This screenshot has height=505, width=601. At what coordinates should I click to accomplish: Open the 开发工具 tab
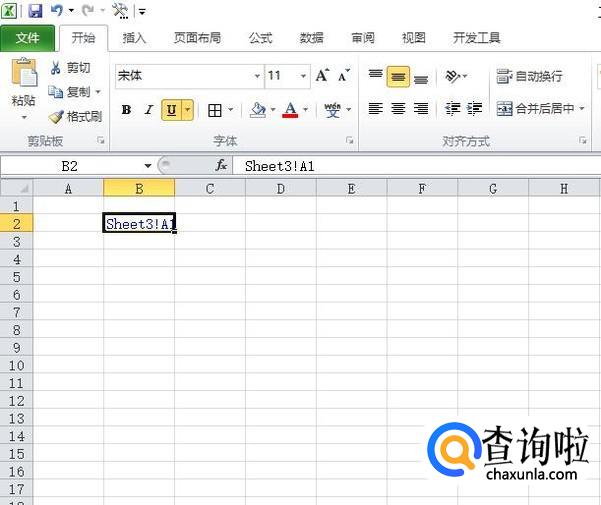pos(476,38)
